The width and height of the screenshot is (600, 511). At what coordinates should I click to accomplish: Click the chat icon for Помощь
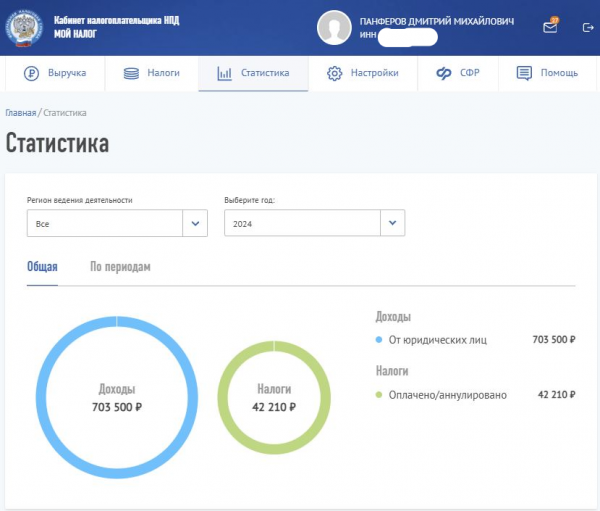pos(524,73)
